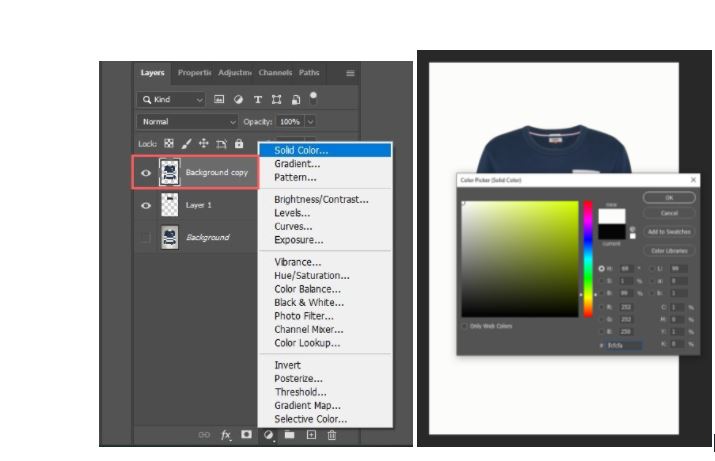Click the new group folder icon

click(x=289, y=435)
